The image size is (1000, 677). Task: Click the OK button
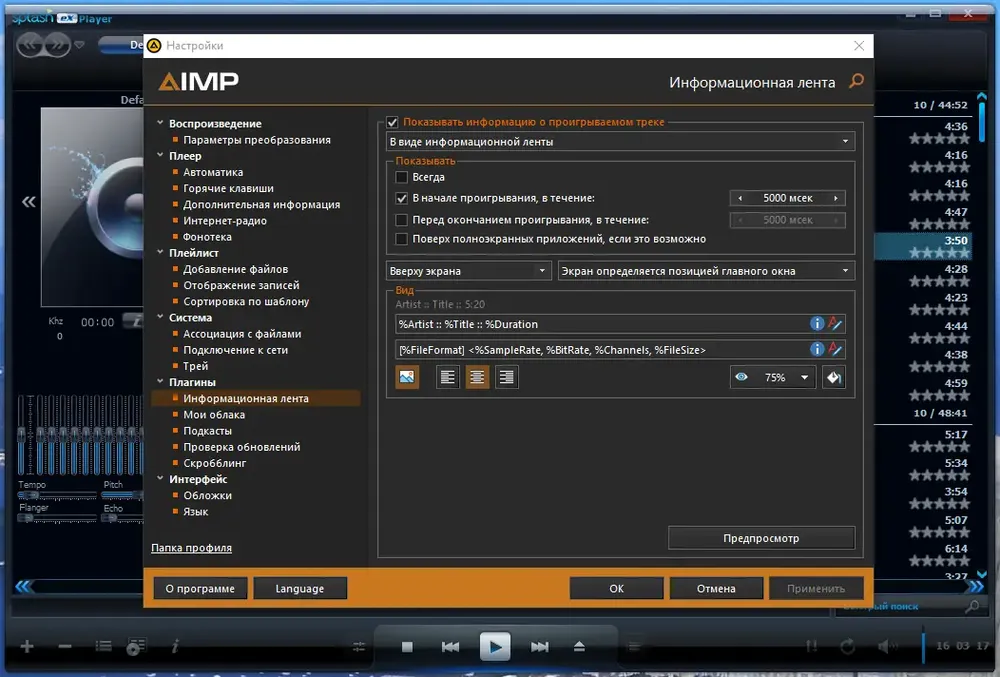(x=616, y=588)
